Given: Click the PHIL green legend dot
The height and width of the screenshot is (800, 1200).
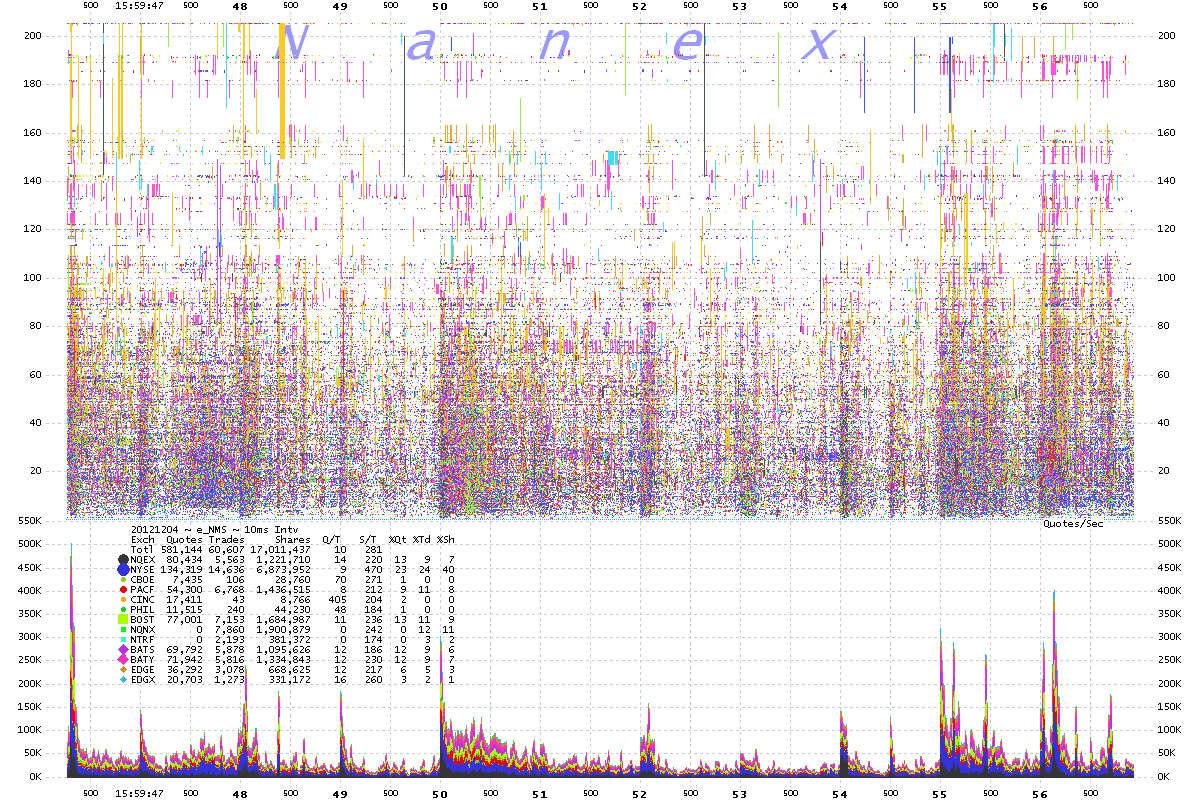Looking at the screenshot, I should coord(123,610).
